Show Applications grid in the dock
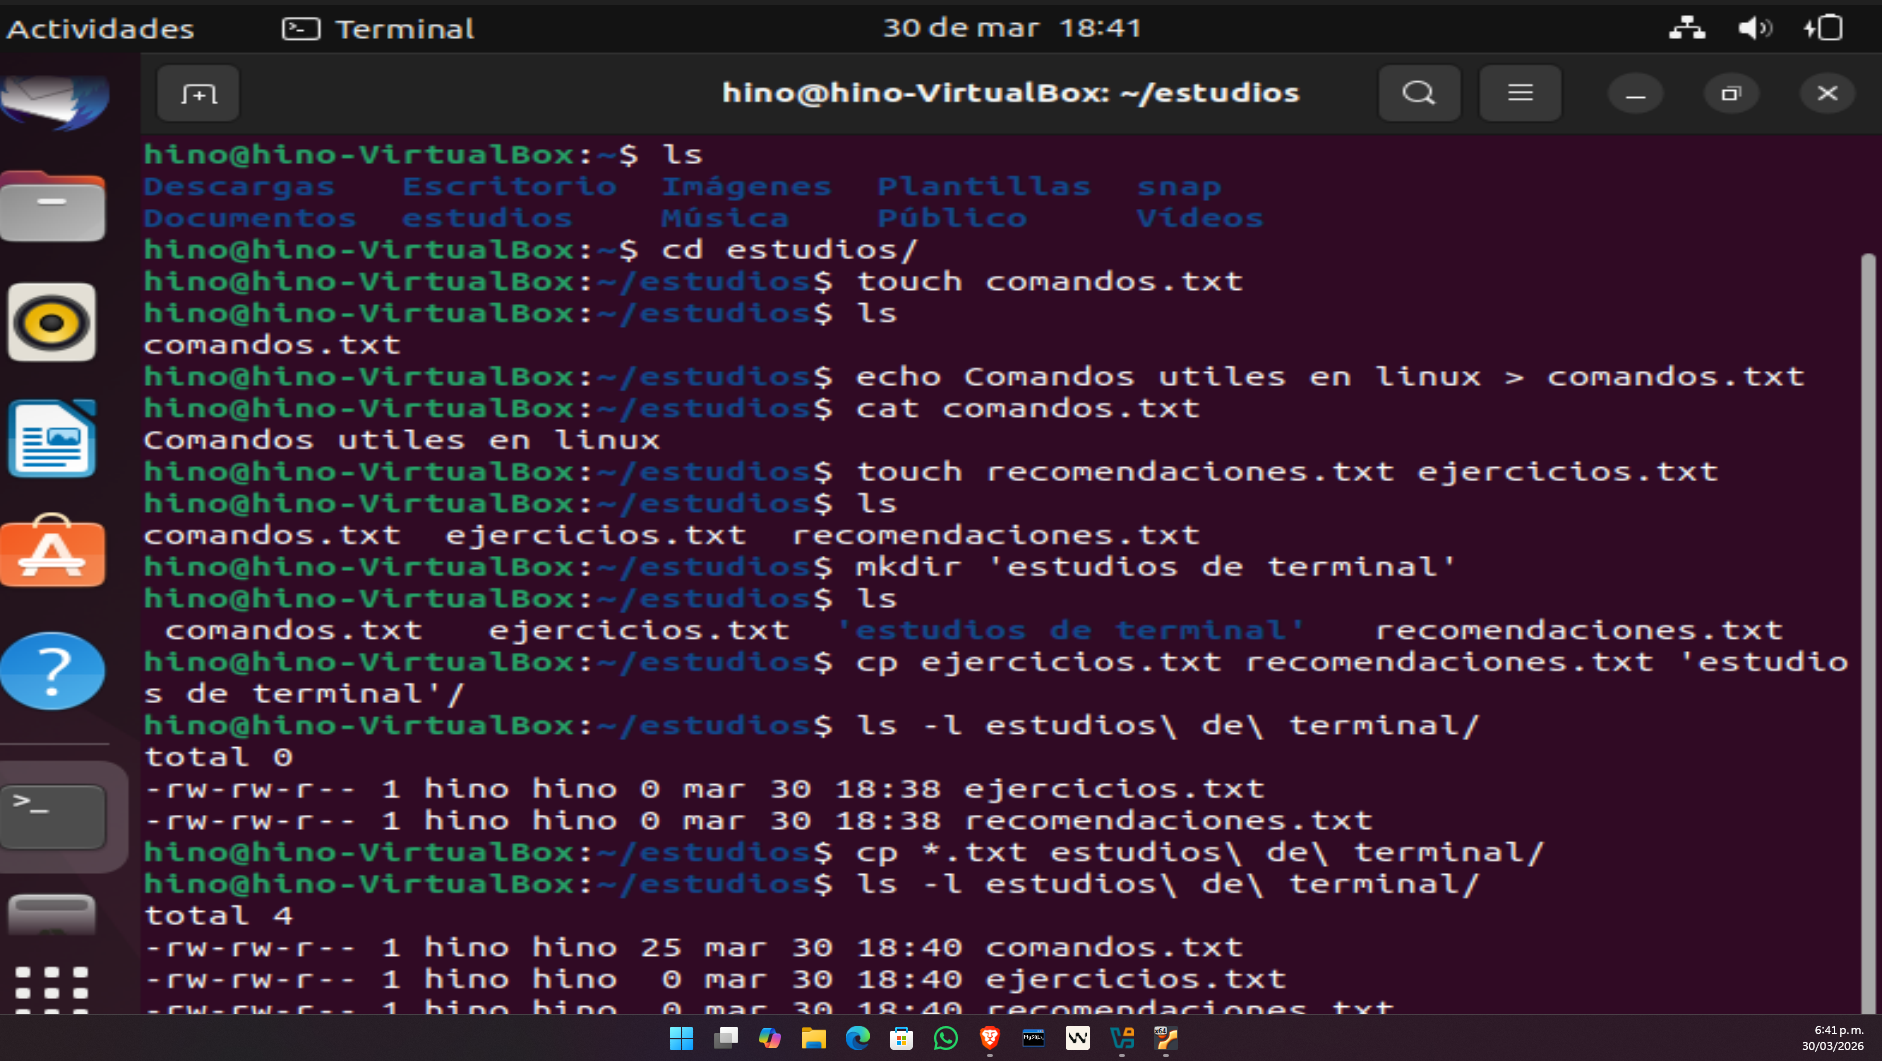This screenshot has width=1882, height=1061. 52,988
